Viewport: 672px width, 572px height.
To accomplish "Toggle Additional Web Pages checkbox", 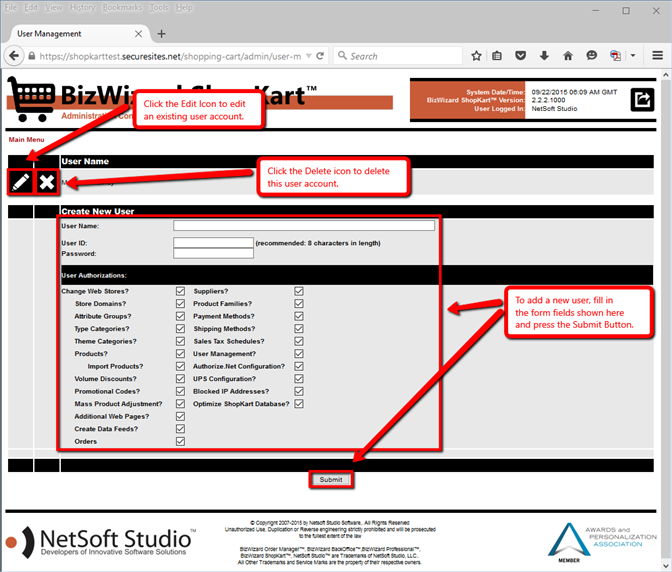I will (x=180, y=416).
